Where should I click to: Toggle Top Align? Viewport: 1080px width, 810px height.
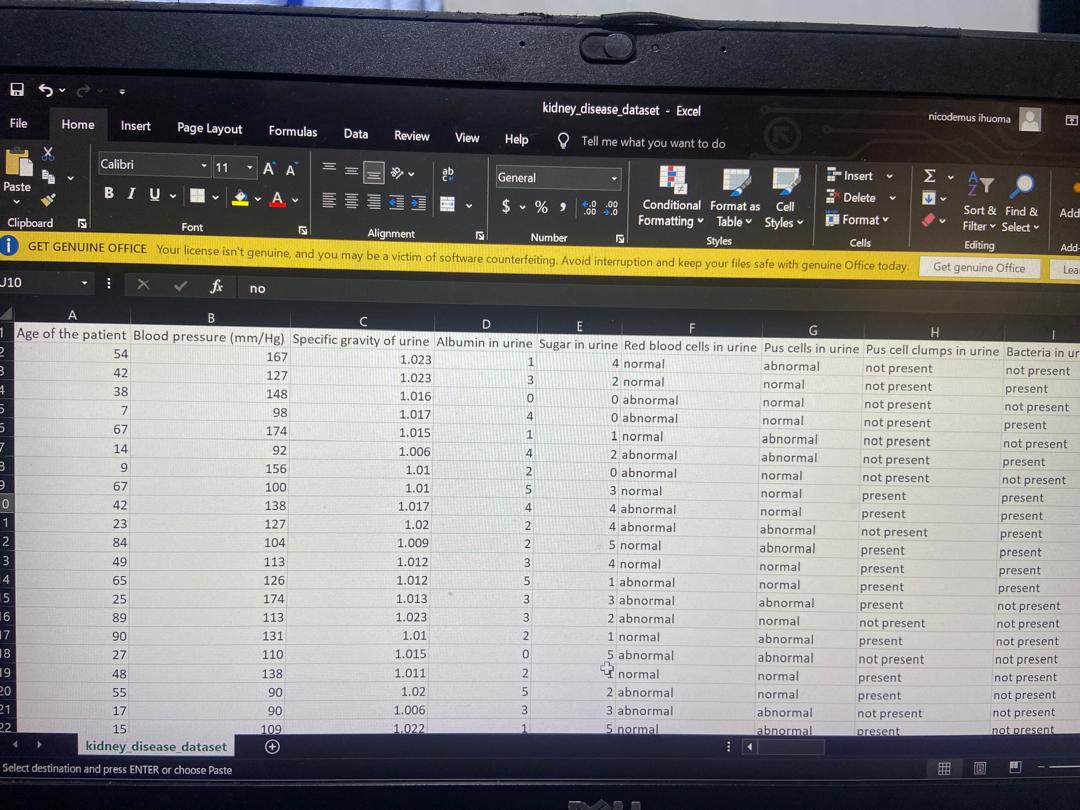[329, 168]
